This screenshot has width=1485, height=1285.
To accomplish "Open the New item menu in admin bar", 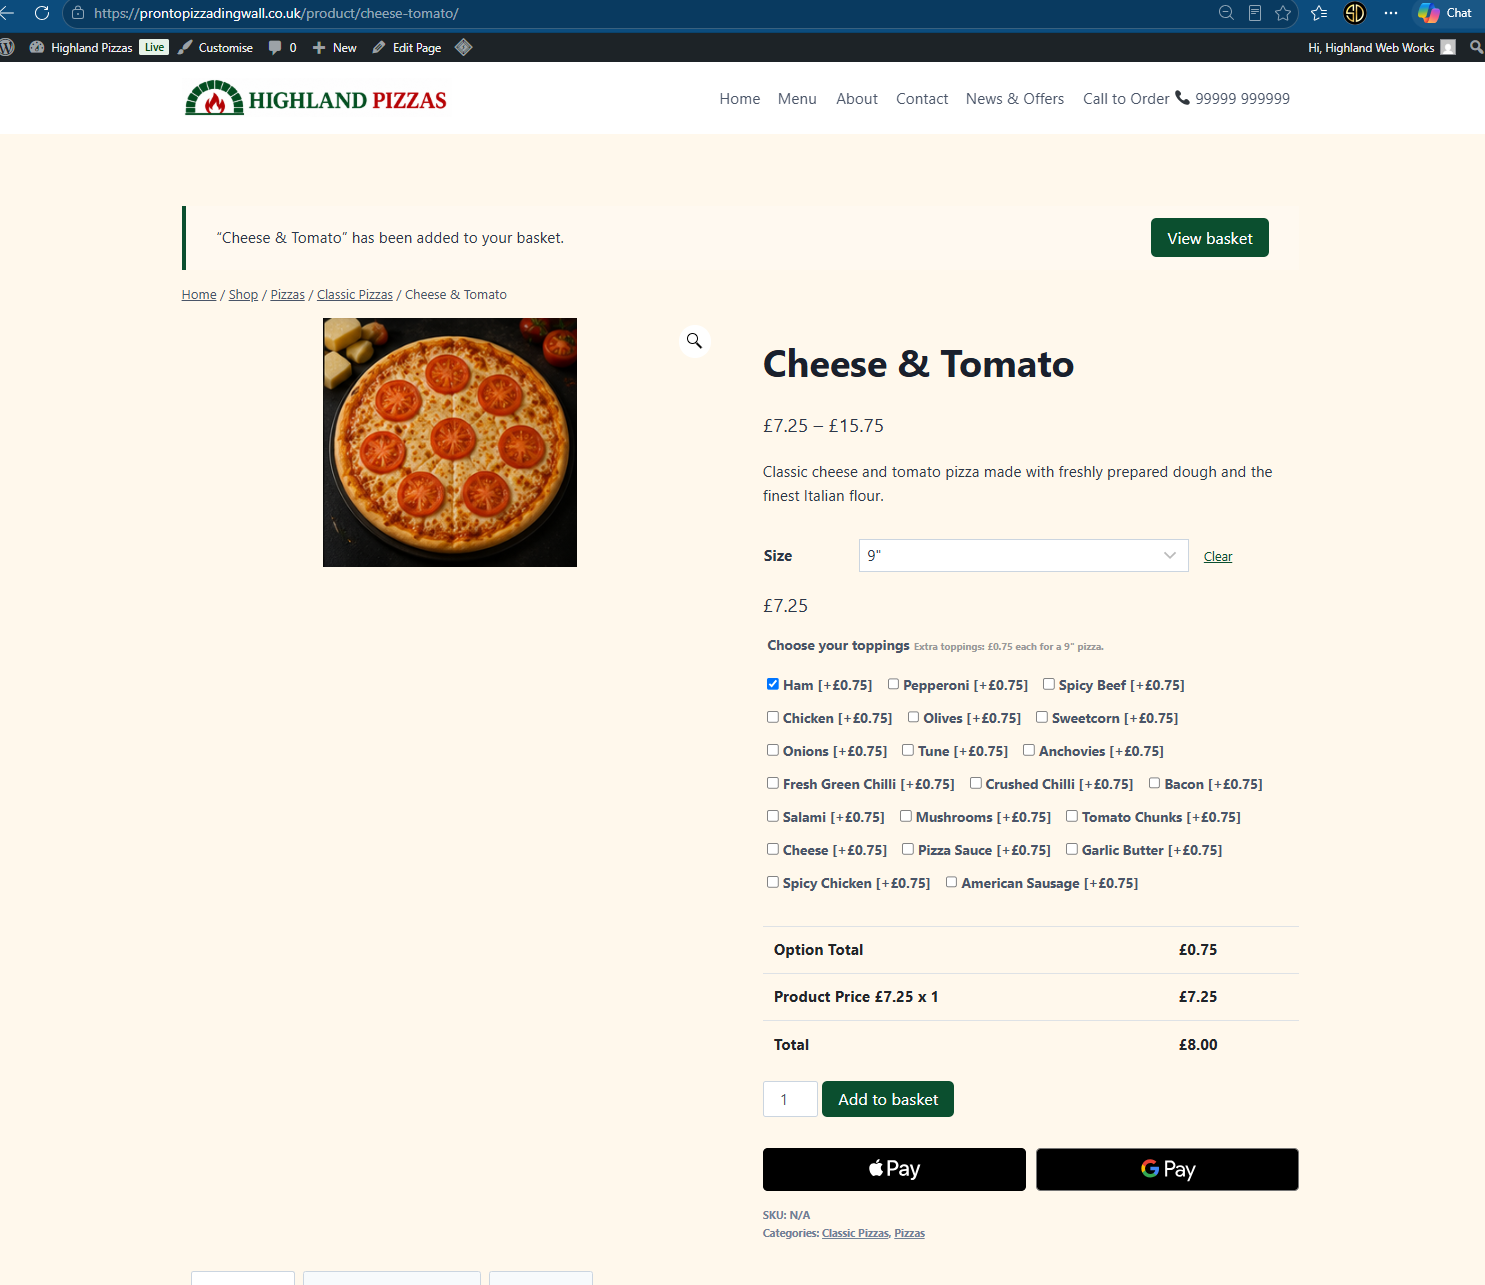I will point(335,47).
